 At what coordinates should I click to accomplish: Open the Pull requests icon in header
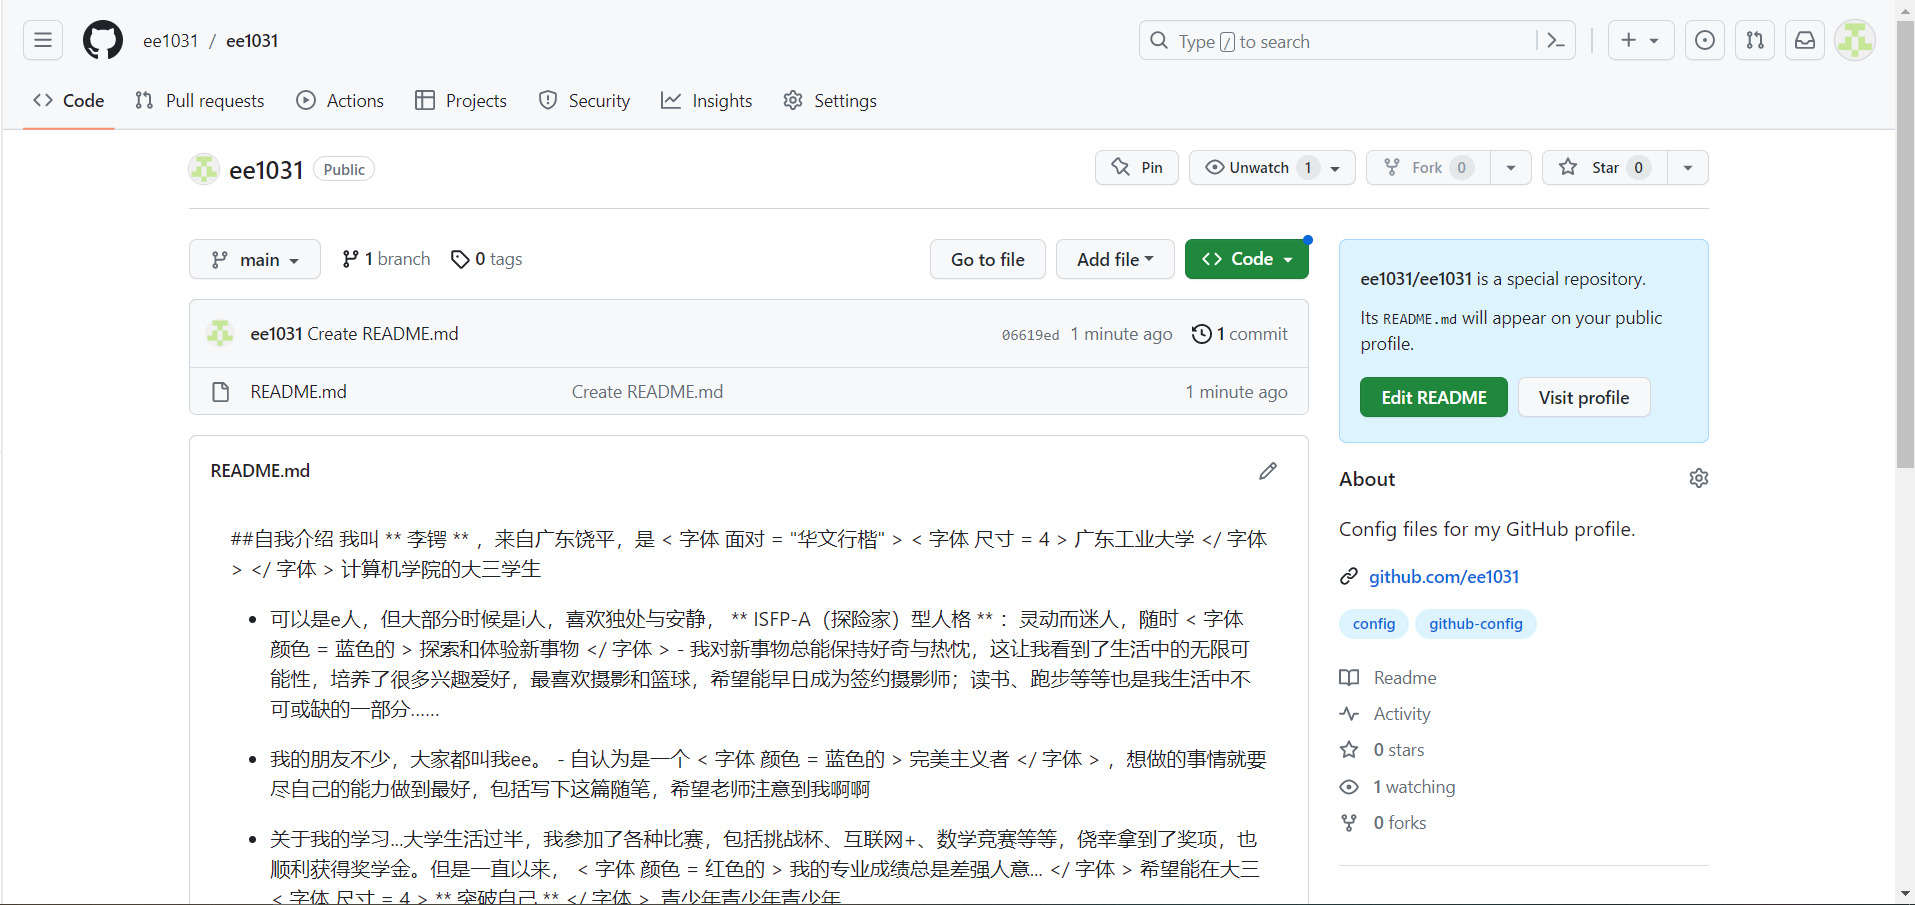tap(1755, 40)
